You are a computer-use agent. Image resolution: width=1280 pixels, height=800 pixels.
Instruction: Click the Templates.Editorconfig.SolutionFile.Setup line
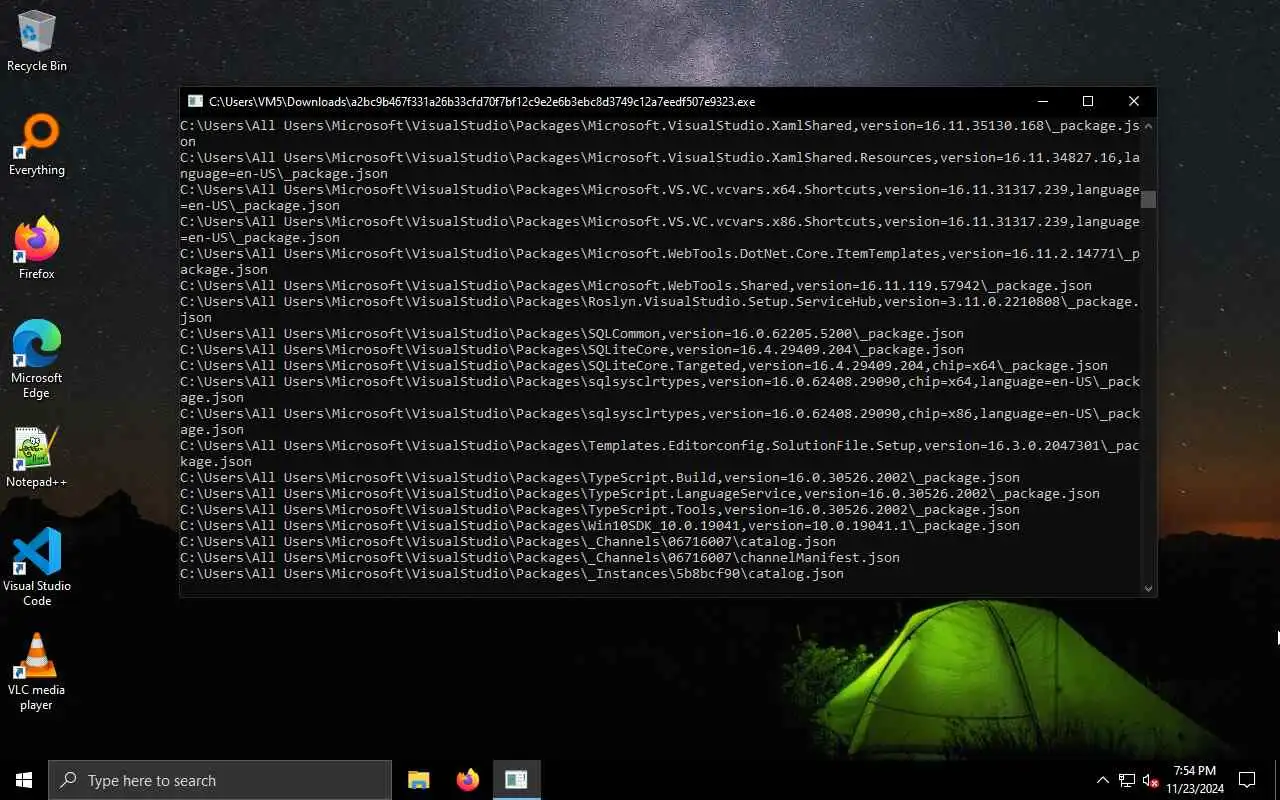660,454
